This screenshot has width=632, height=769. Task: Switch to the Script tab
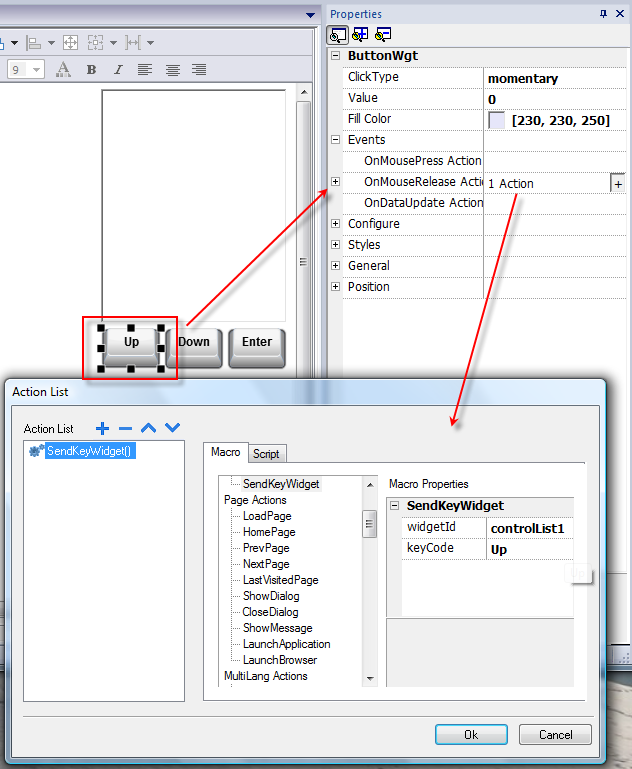(266, 454)
